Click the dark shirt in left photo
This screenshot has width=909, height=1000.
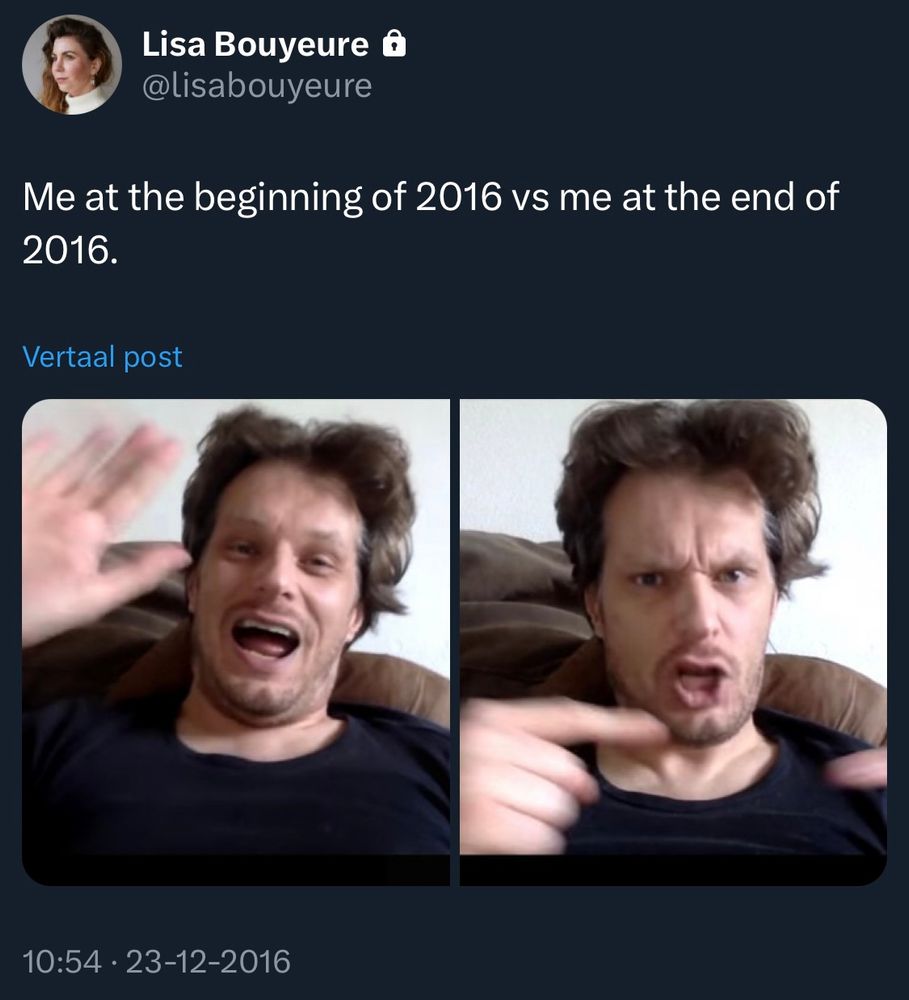click(x=235, y=791)
